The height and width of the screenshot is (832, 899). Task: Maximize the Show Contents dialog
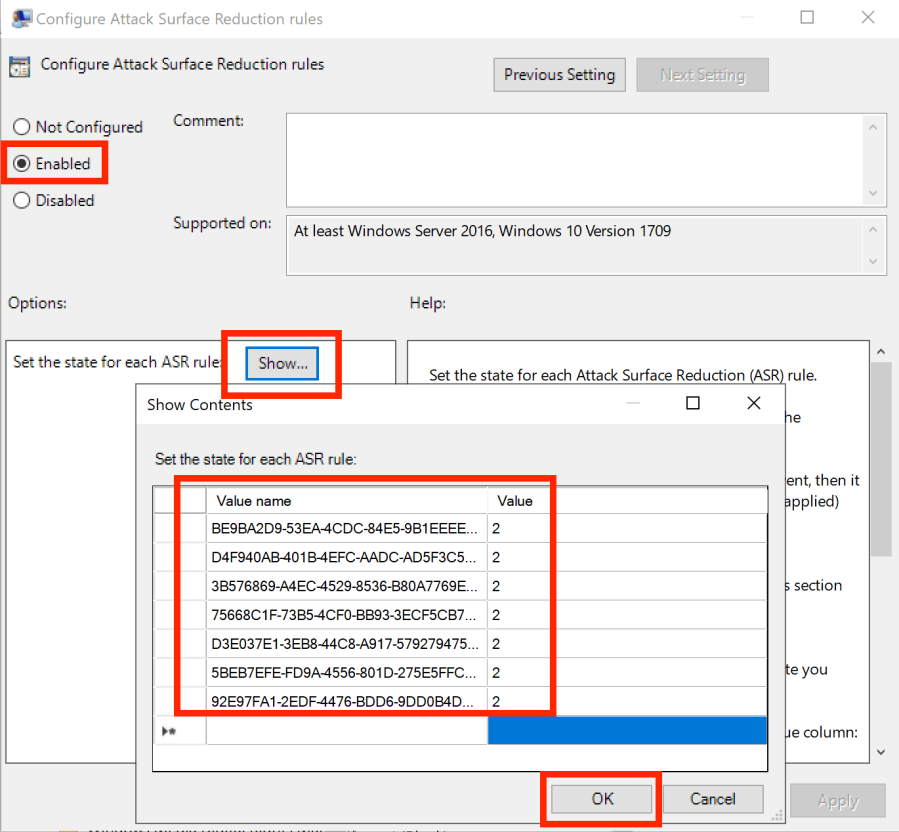693,403
